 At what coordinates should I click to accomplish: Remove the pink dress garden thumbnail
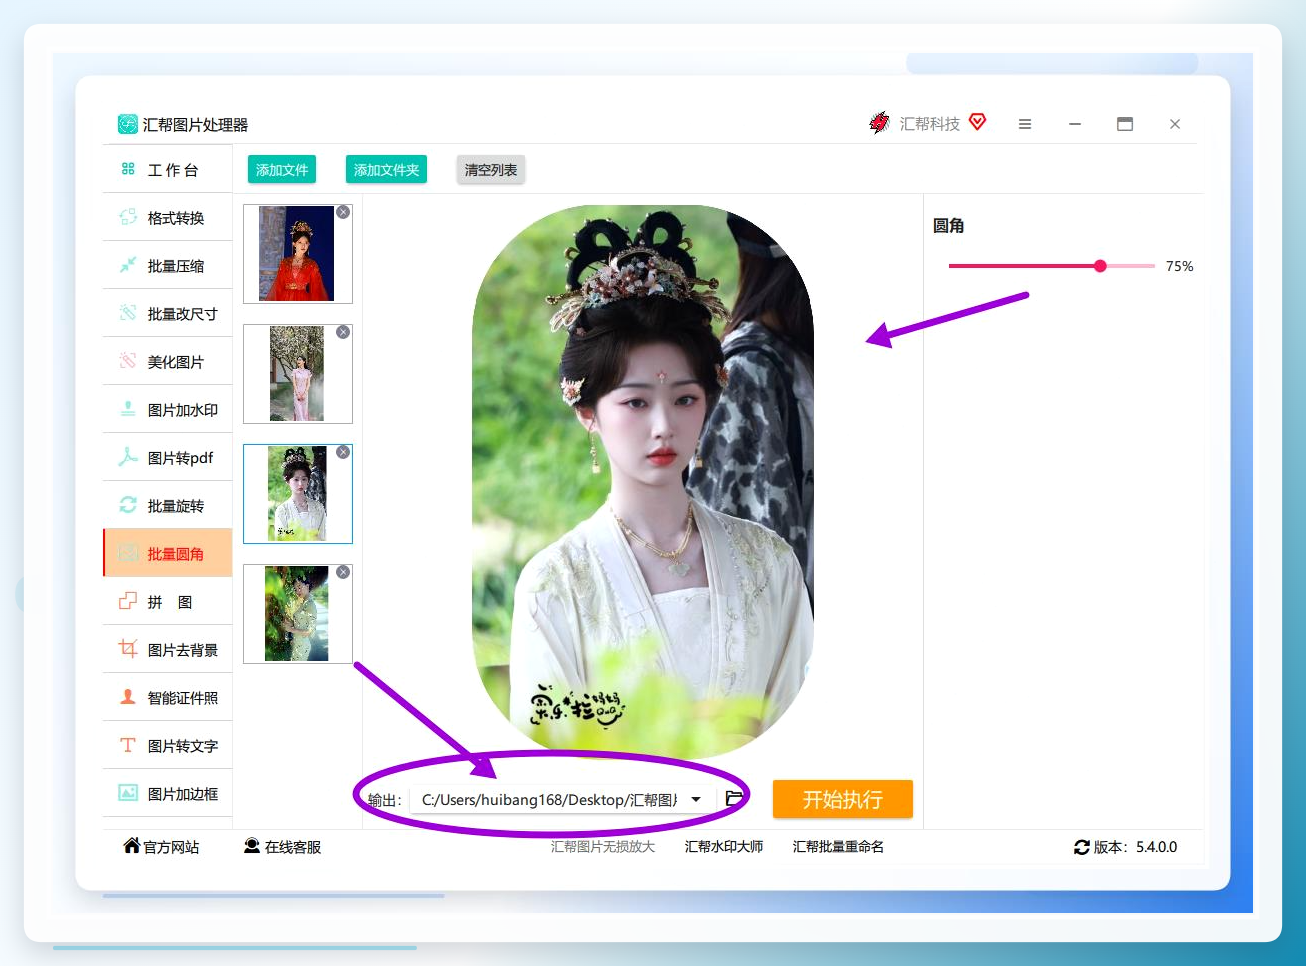pos(343,332)
